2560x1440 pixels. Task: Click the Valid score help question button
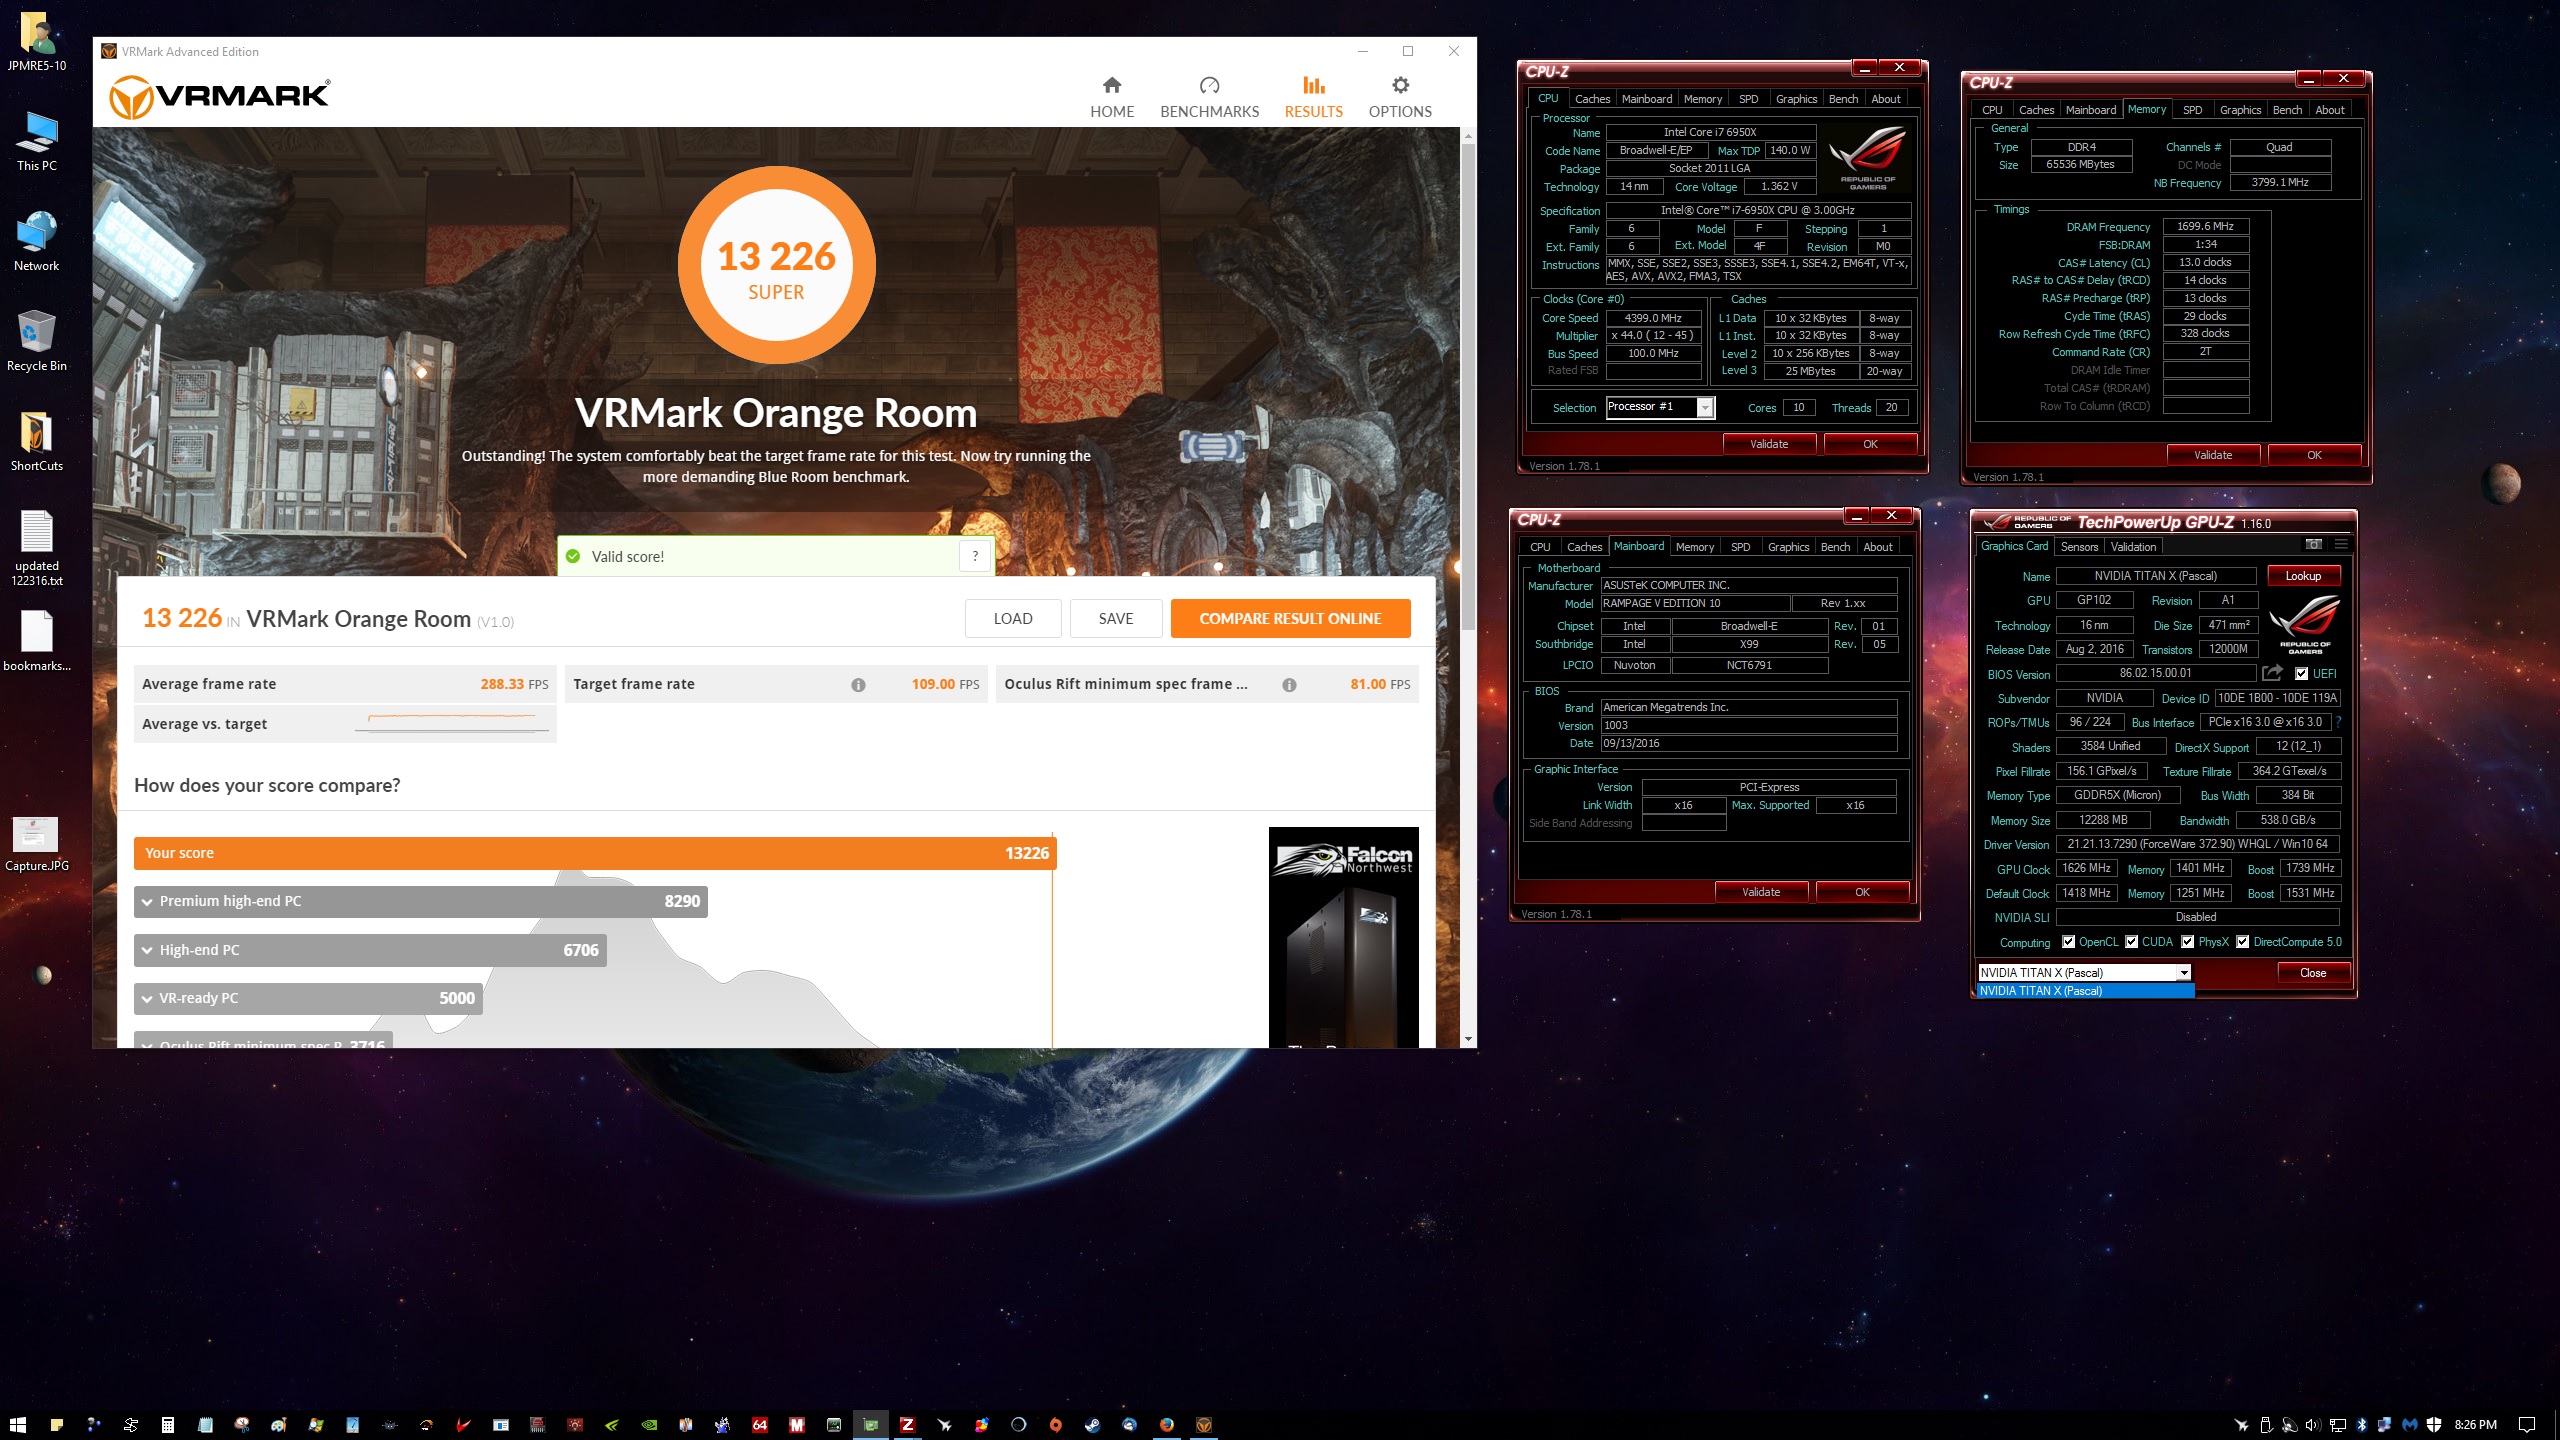click(x=975, y=556)
